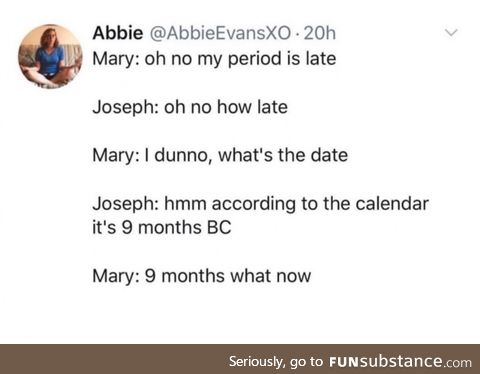Viewport: 480px width, 374px height.
Task: Click the word "calendar" in the tweet
Action: 392,204
